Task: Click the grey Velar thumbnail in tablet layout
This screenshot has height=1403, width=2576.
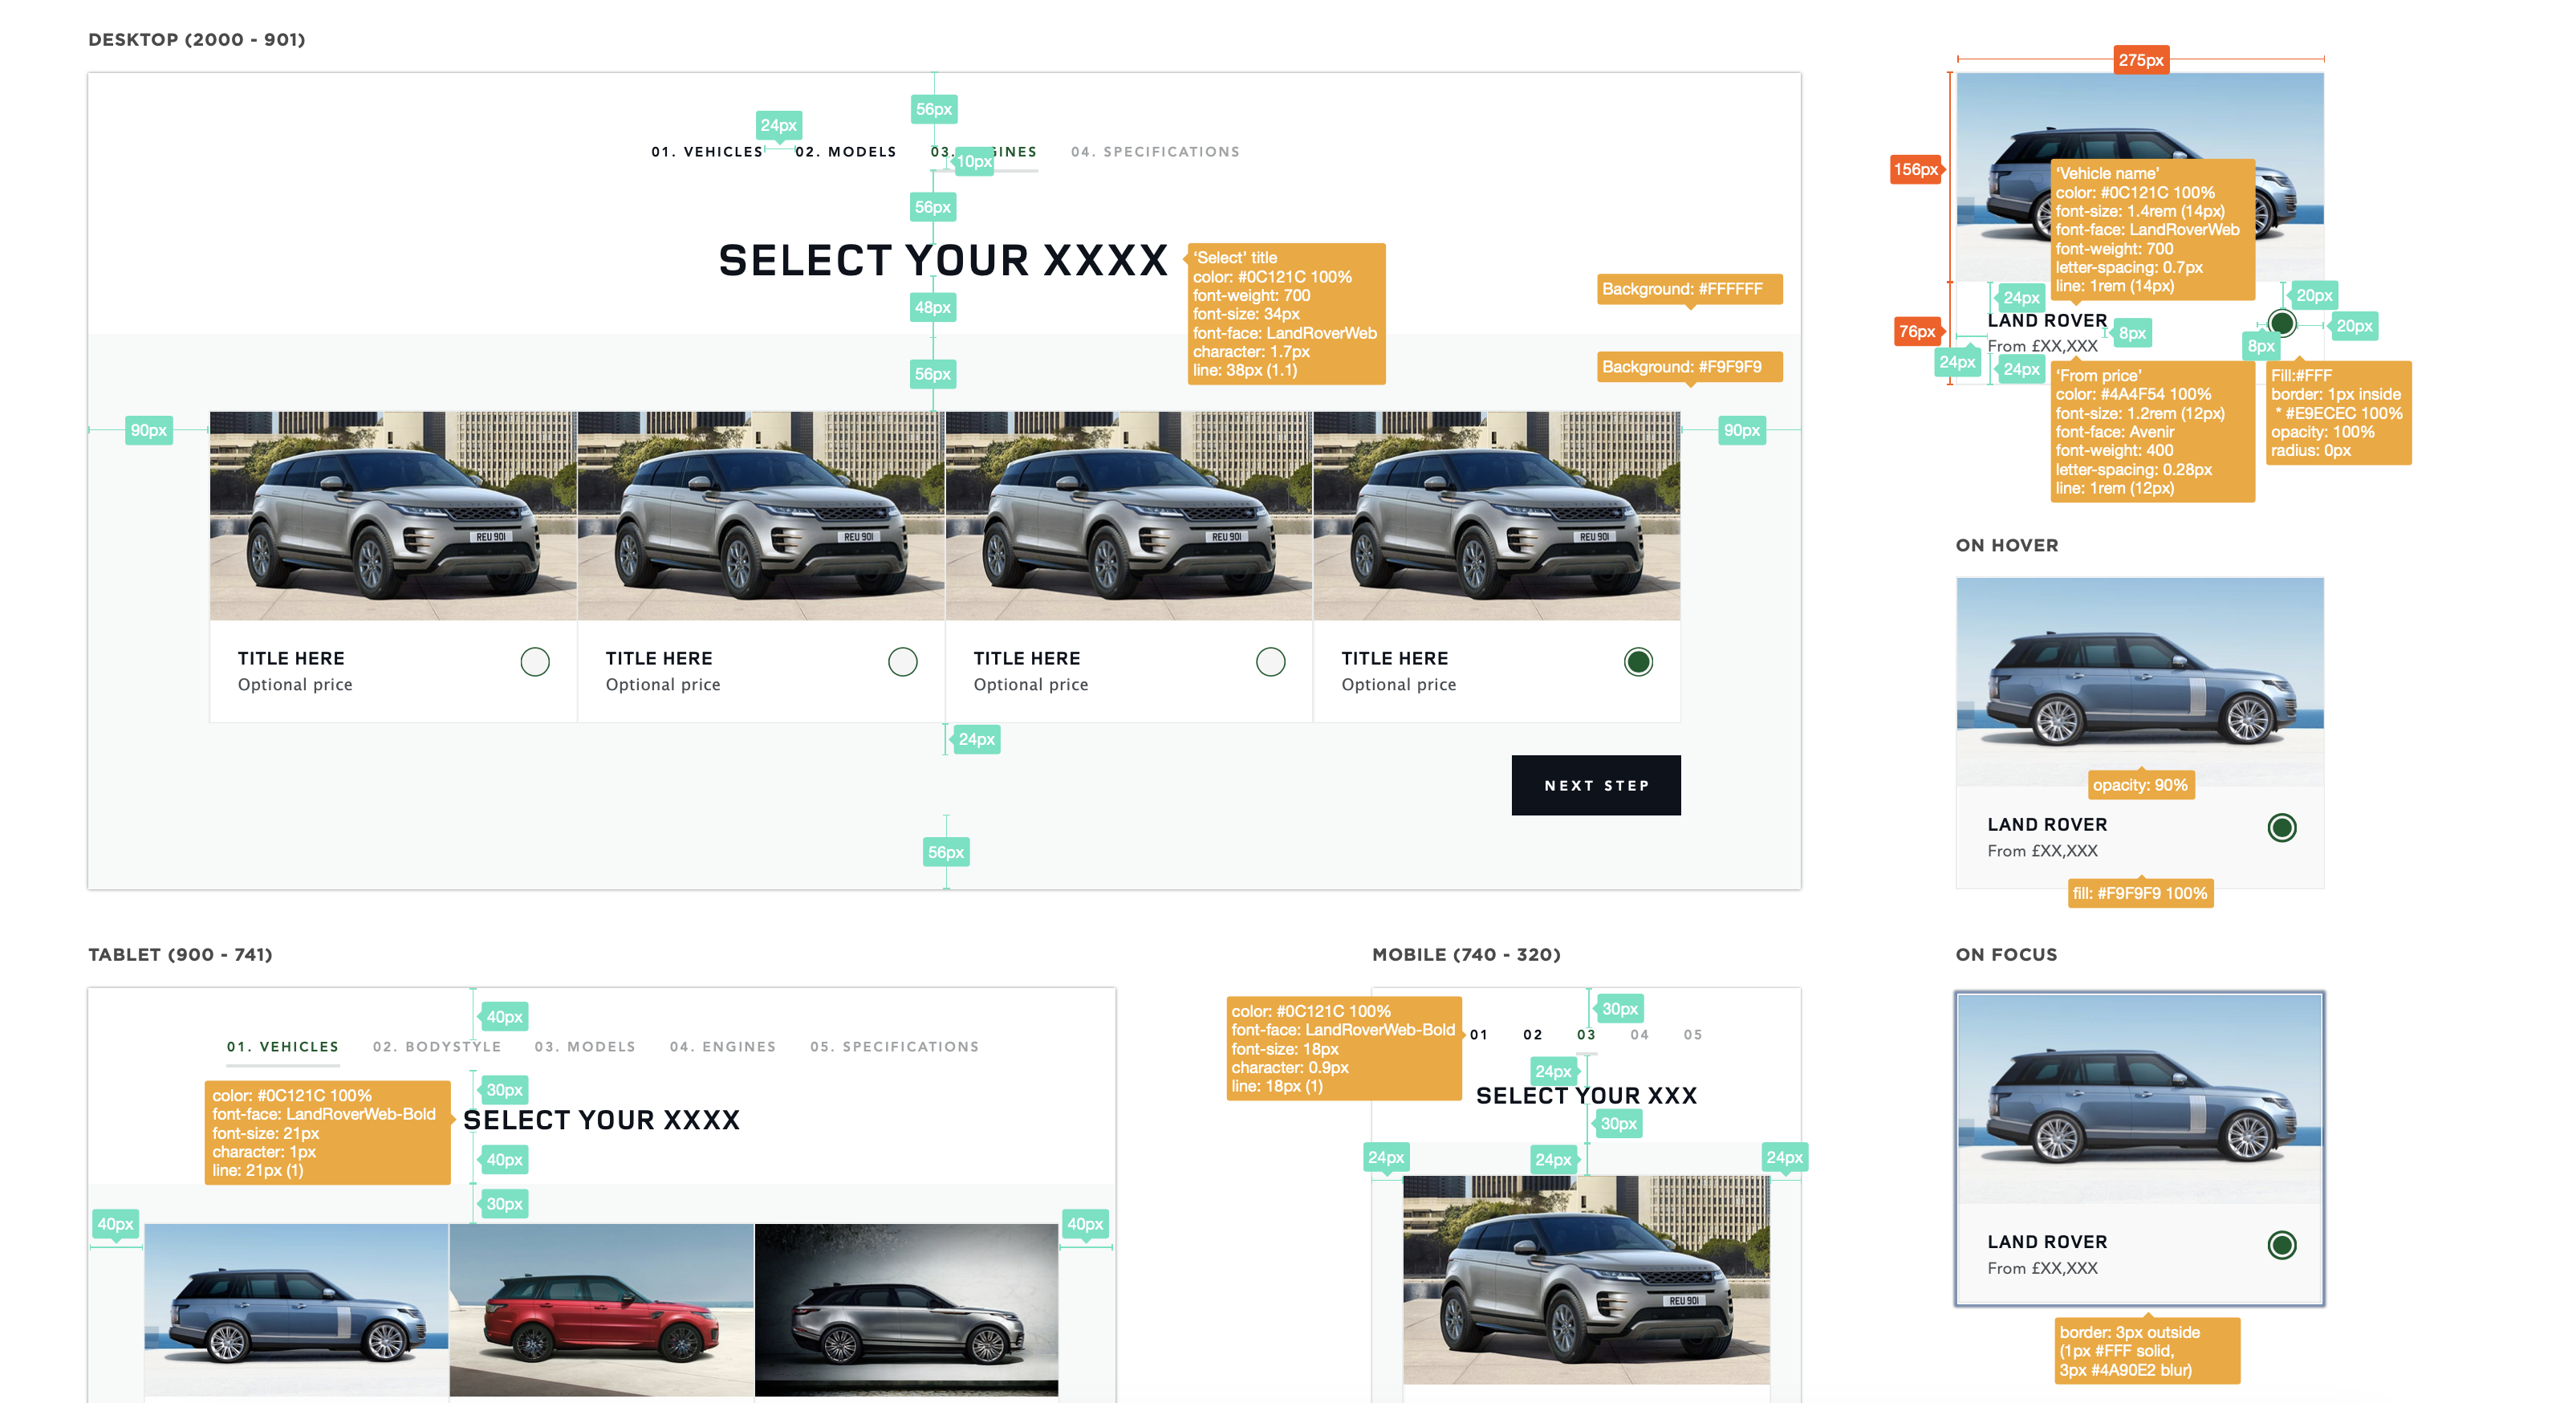Action: click(907, 1310)
